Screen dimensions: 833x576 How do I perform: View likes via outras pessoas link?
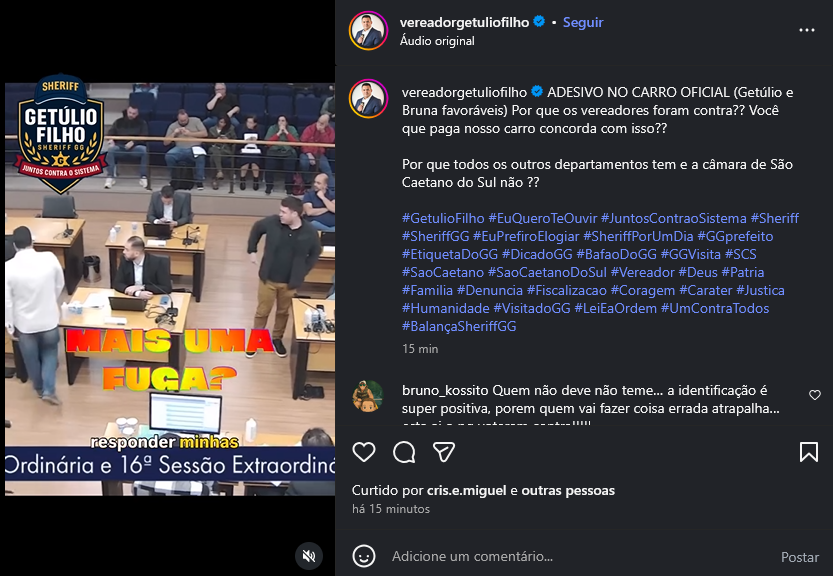click(x=568, y=490)
